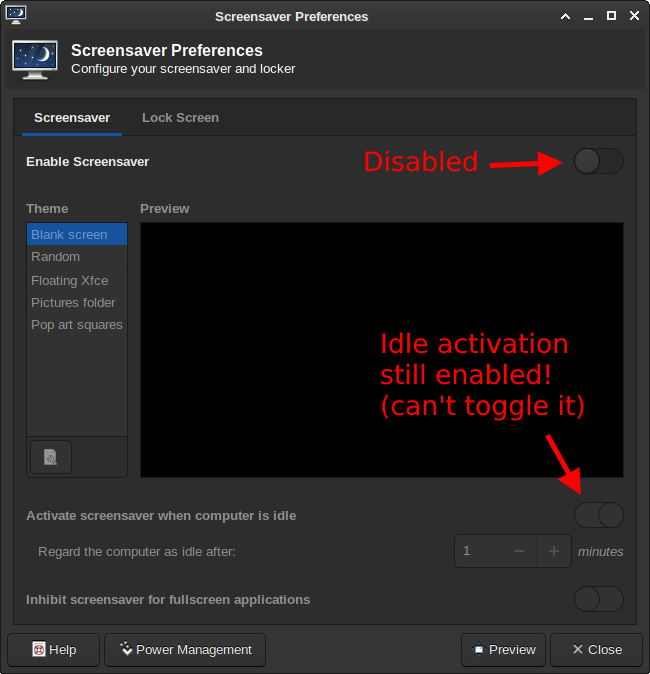Image resolution: width=650 pixels, height=674 pixels.
Task: Click the screensaver monitor icon in header
Action: point(35,59)
